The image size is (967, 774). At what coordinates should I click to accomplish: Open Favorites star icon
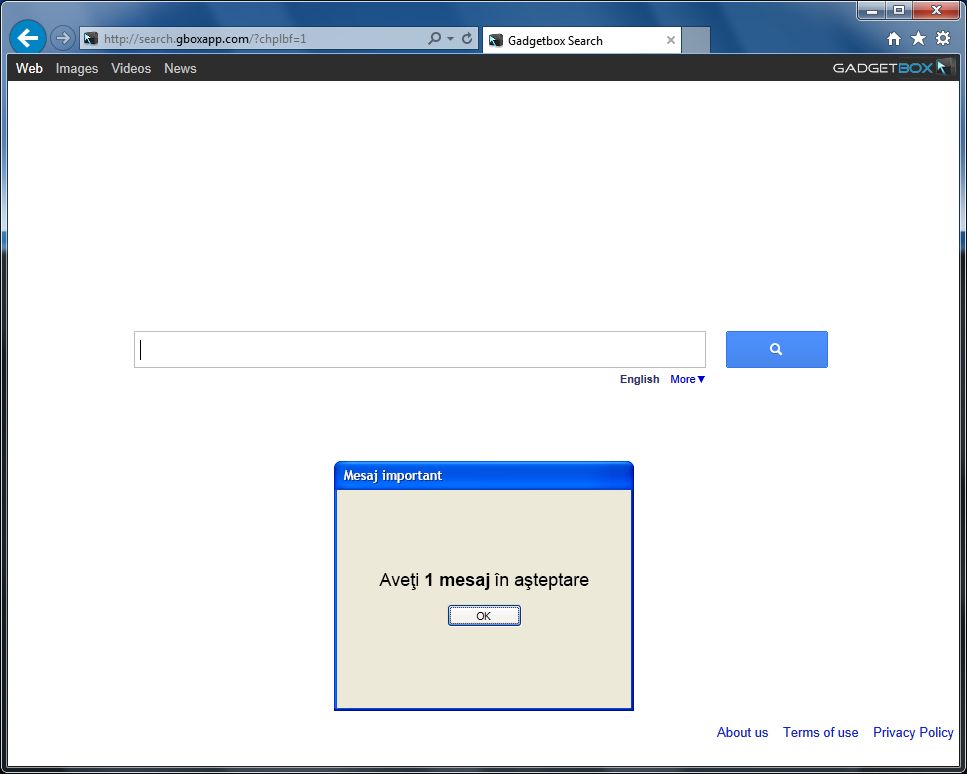point(918,39)
